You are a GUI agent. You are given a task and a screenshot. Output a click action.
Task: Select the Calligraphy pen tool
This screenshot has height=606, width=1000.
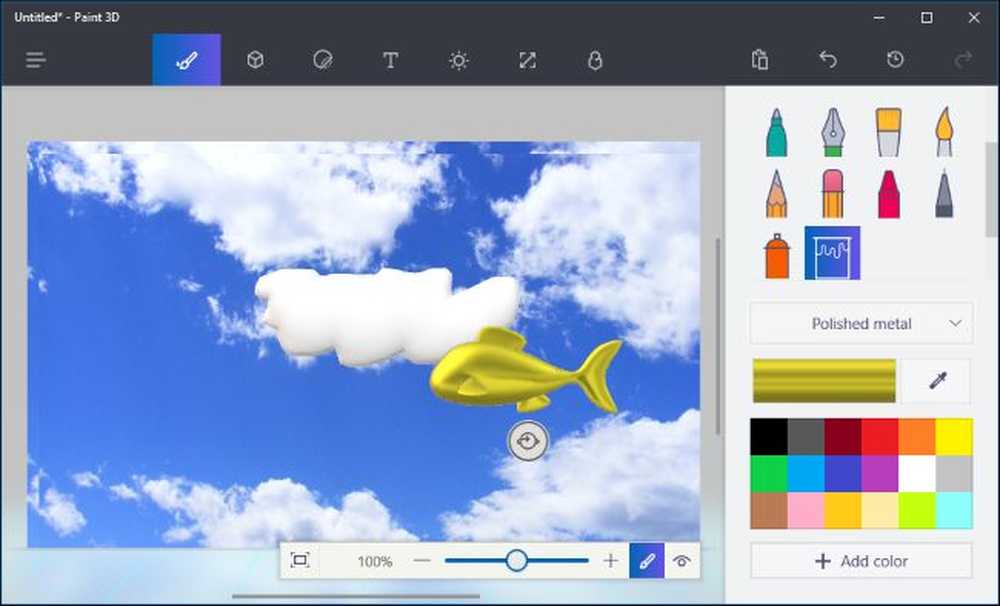tap(832, 132)
